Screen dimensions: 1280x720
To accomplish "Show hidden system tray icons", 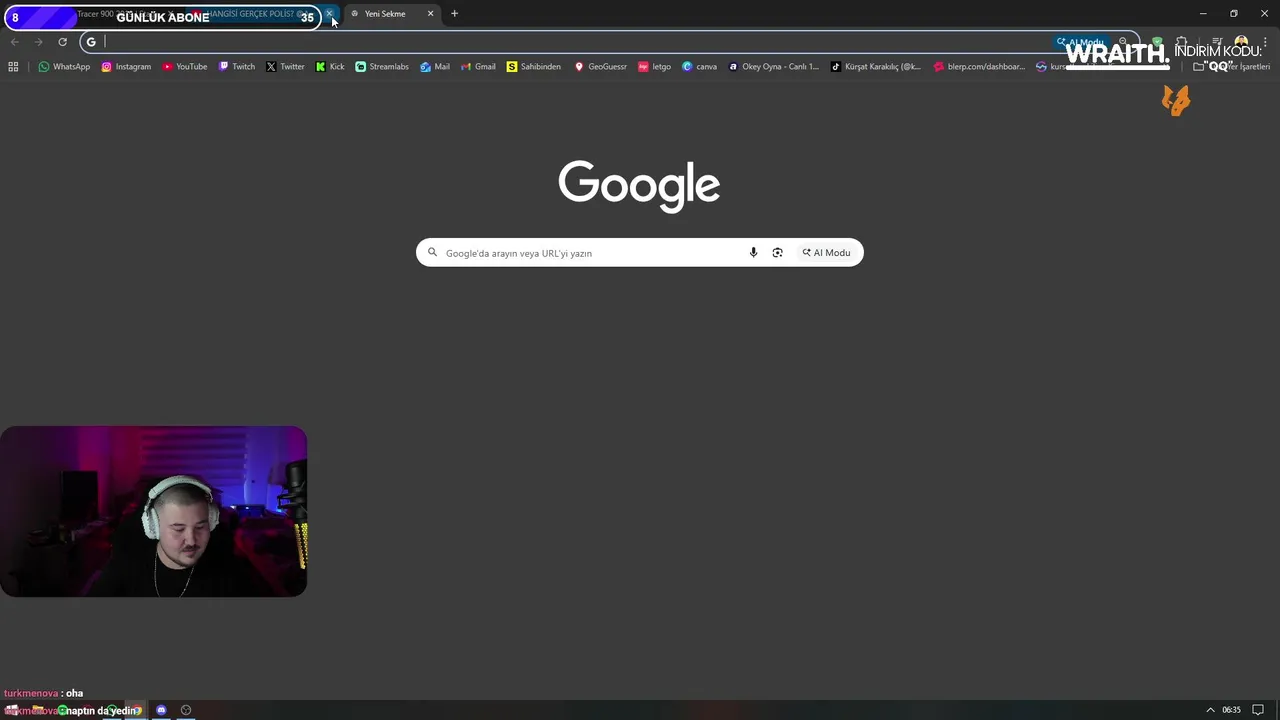I will click(x=1210, y=710).
